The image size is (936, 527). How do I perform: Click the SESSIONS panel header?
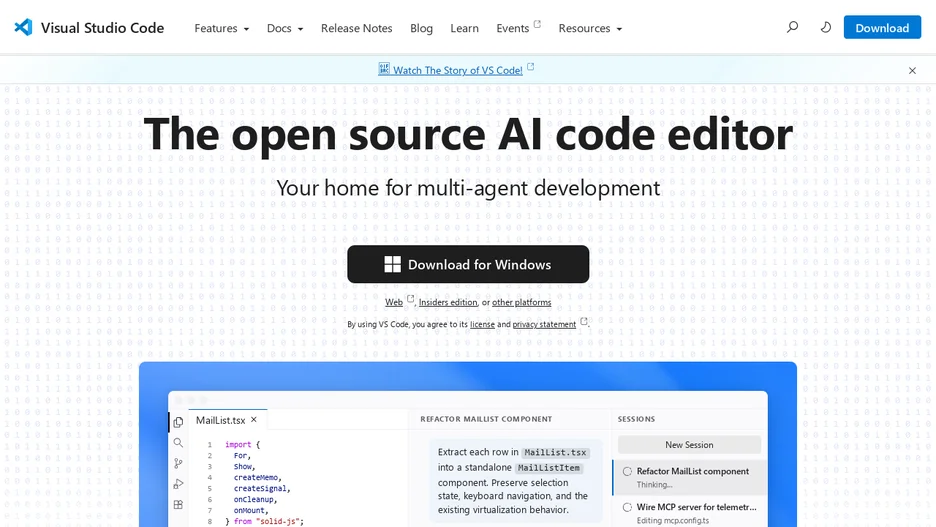tap(636, 419)
